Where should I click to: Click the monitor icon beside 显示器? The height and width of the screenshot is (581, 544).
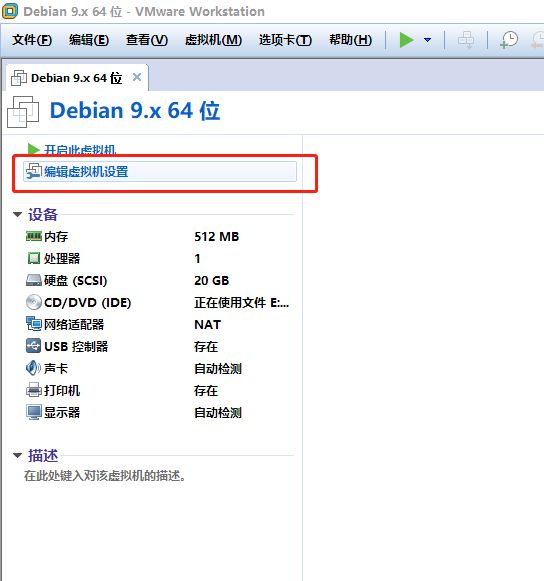click(x=34, y=412)
